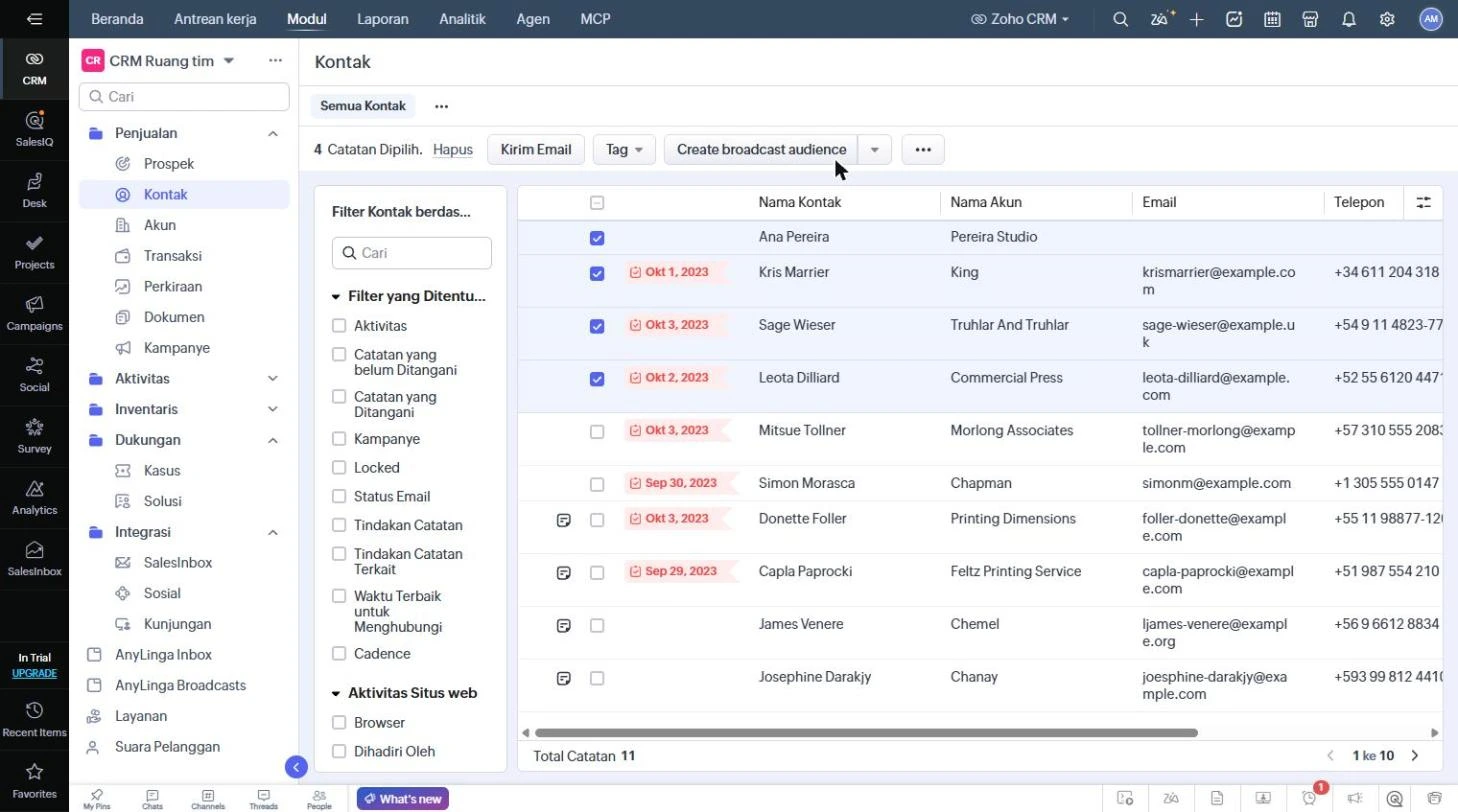Viewport: 1458px width, 812px height.
Task: Open Projects in the app bar
Action: 34,252
